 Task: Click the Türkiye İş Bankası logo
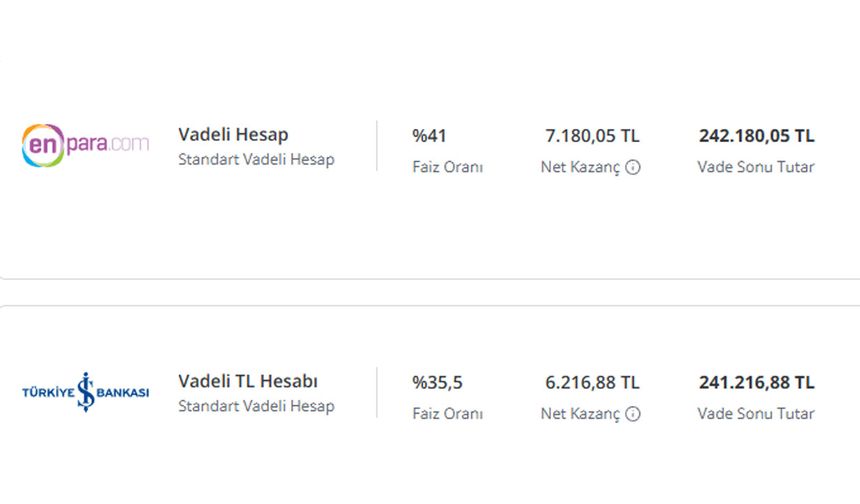point(86,392)
